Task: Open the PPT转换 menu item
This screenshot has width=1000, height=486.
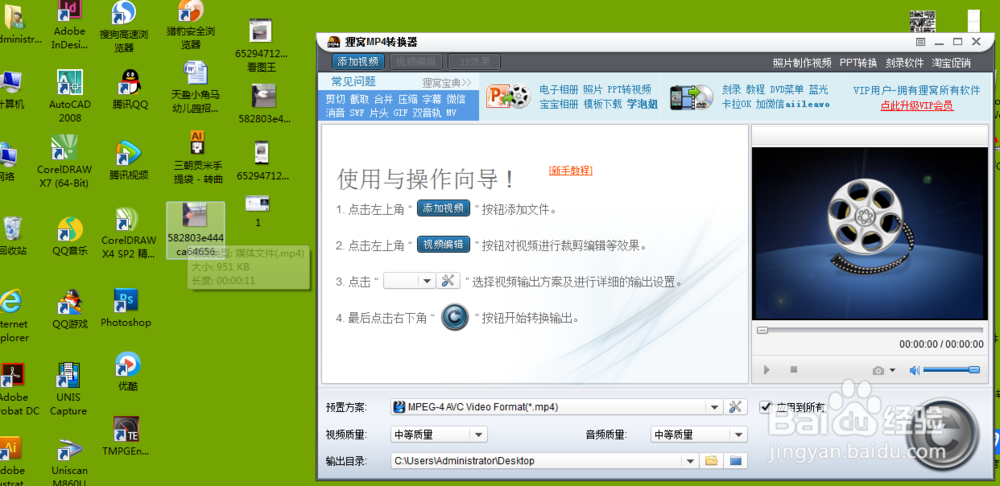Action: [858, 63]
